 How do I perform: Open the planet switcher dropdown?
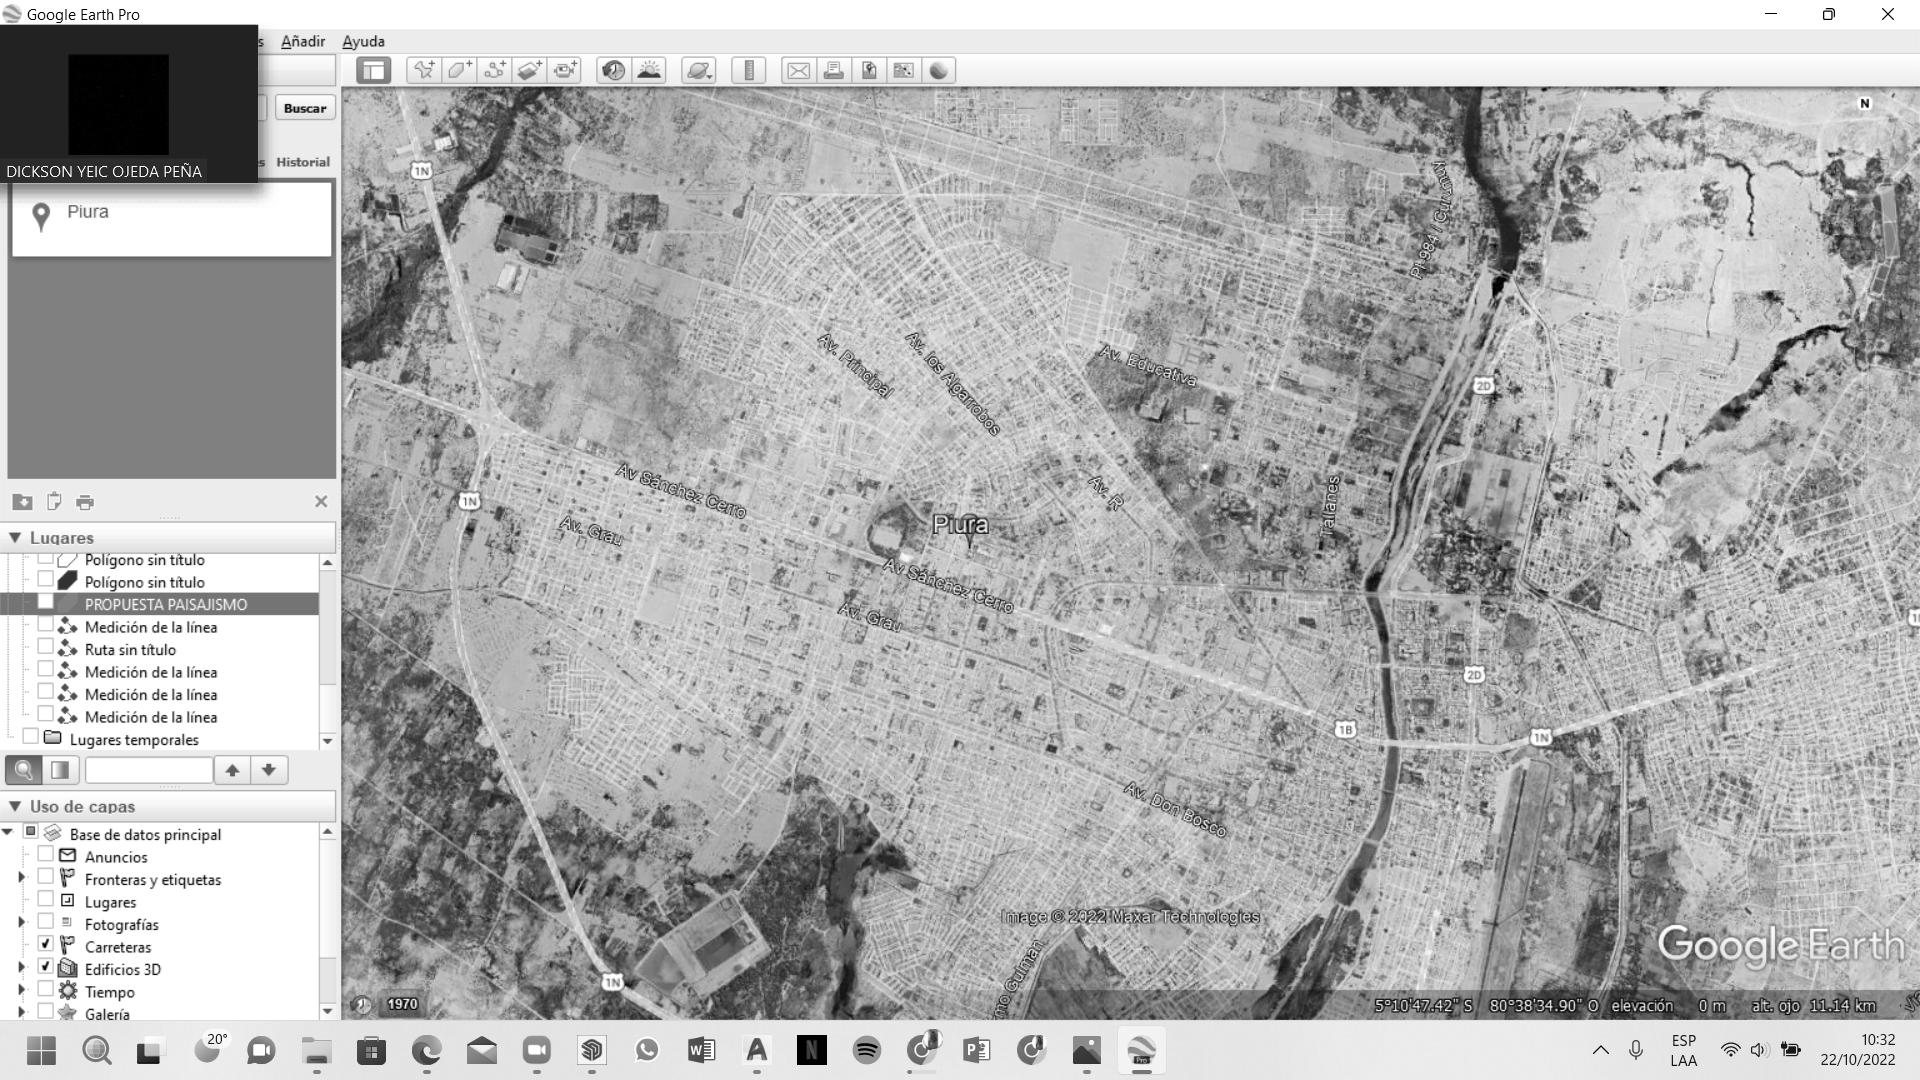(x=698, y=70)
